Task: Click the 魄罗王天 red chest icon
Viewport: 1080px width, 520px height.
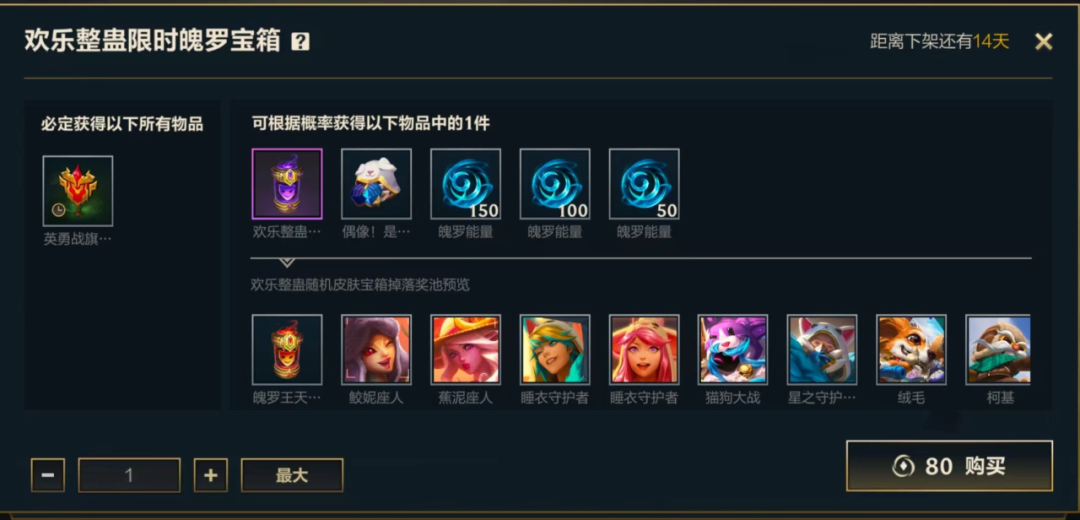Action: tap(287, 349)
